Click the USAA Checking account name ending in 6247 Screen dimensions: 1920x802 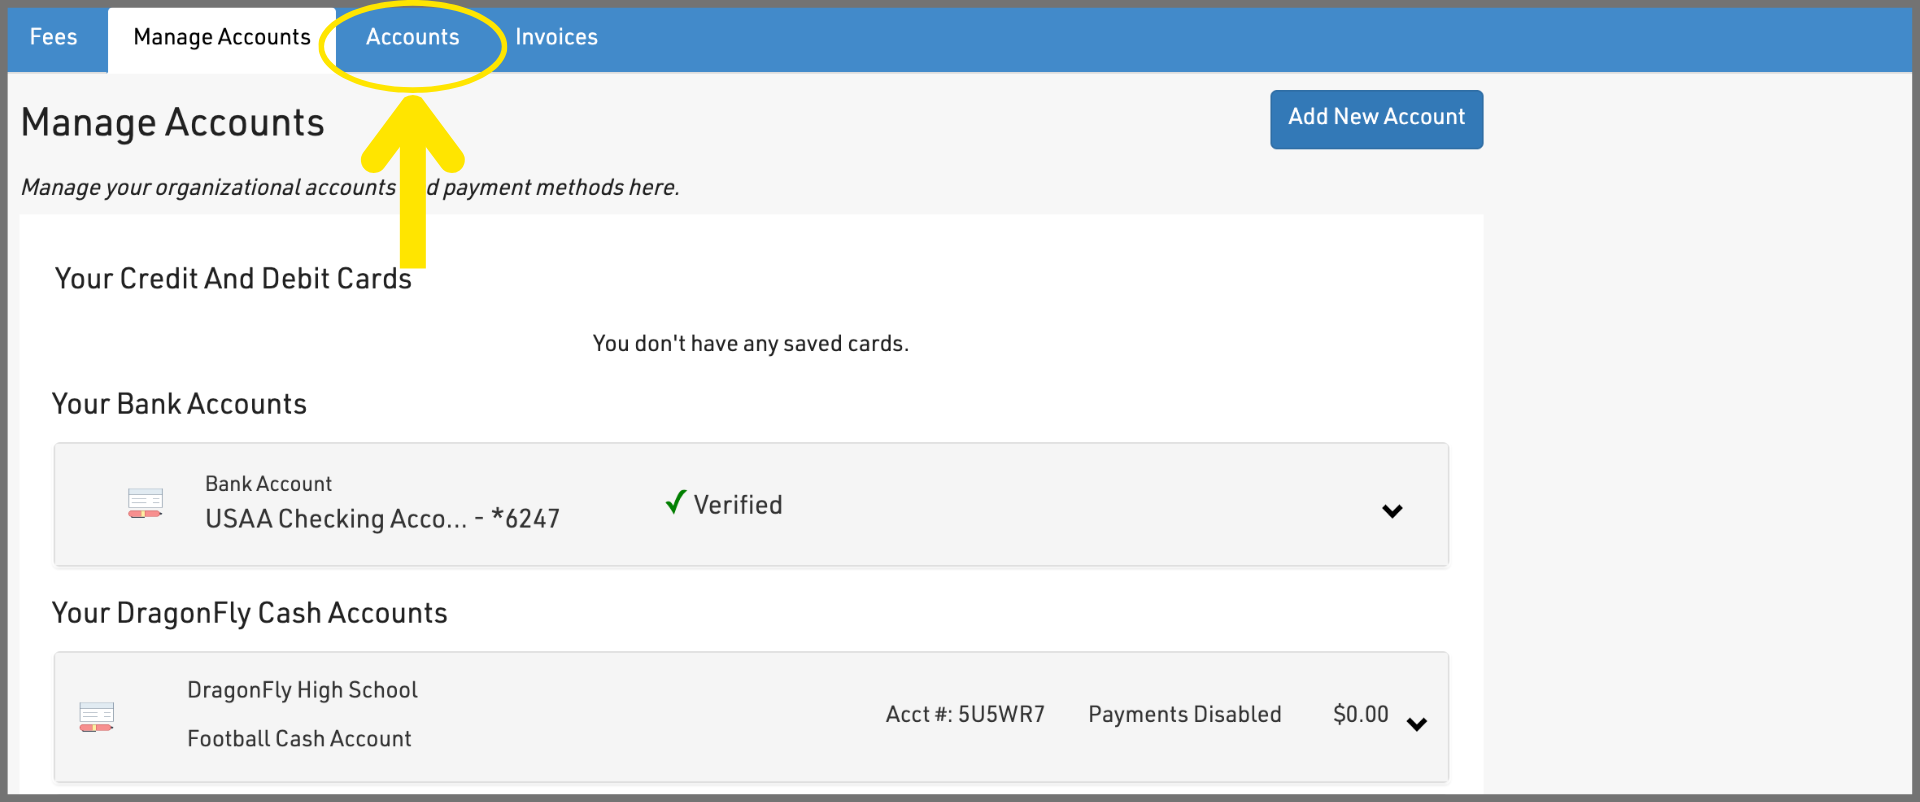tap(382, 519)
